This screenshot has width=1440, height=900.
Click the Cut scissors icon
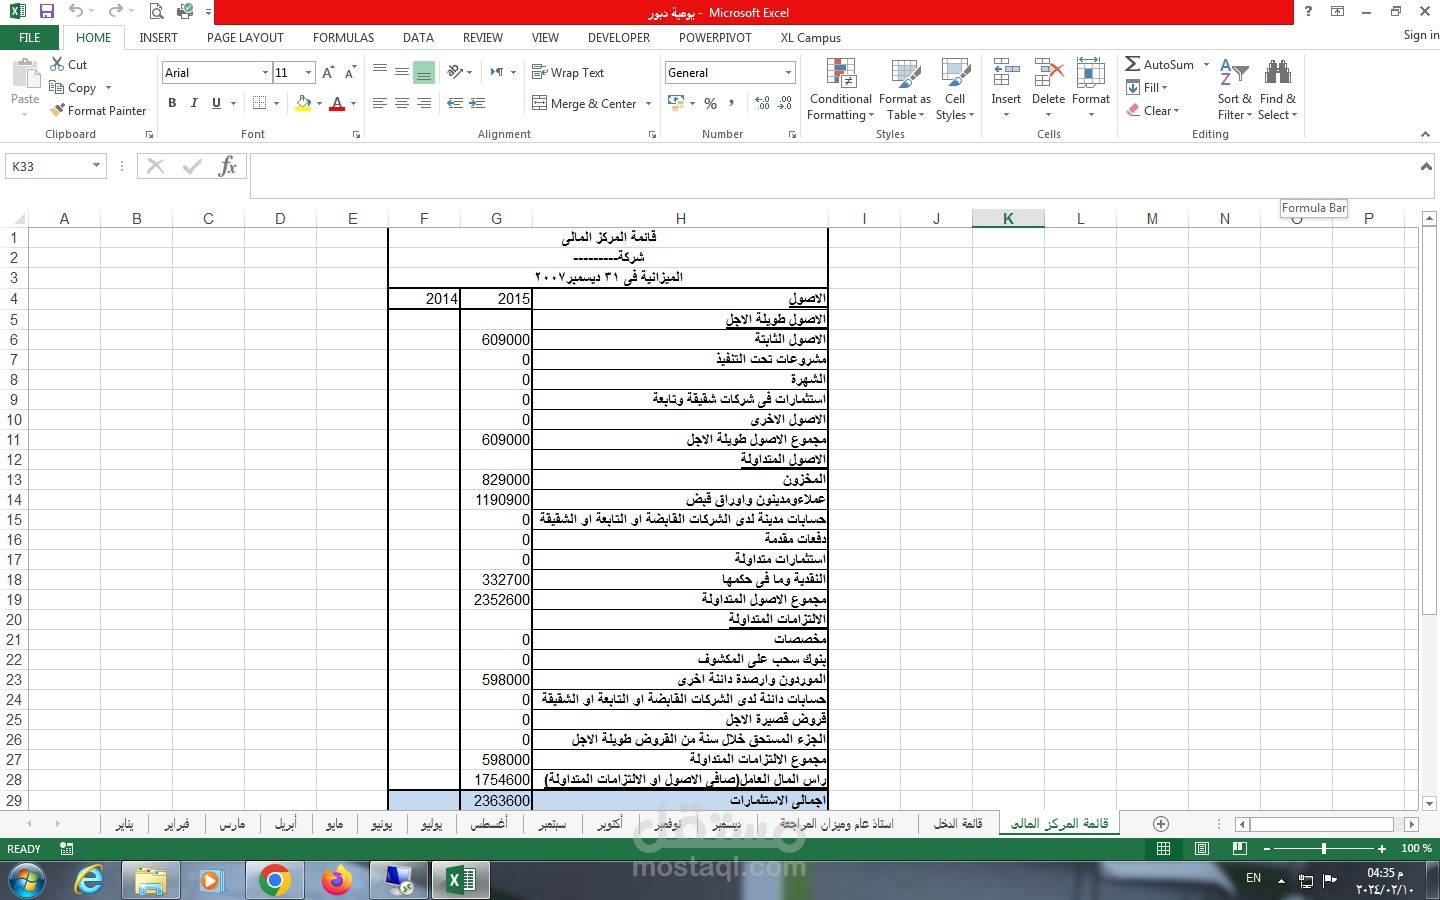click(57, 64)
